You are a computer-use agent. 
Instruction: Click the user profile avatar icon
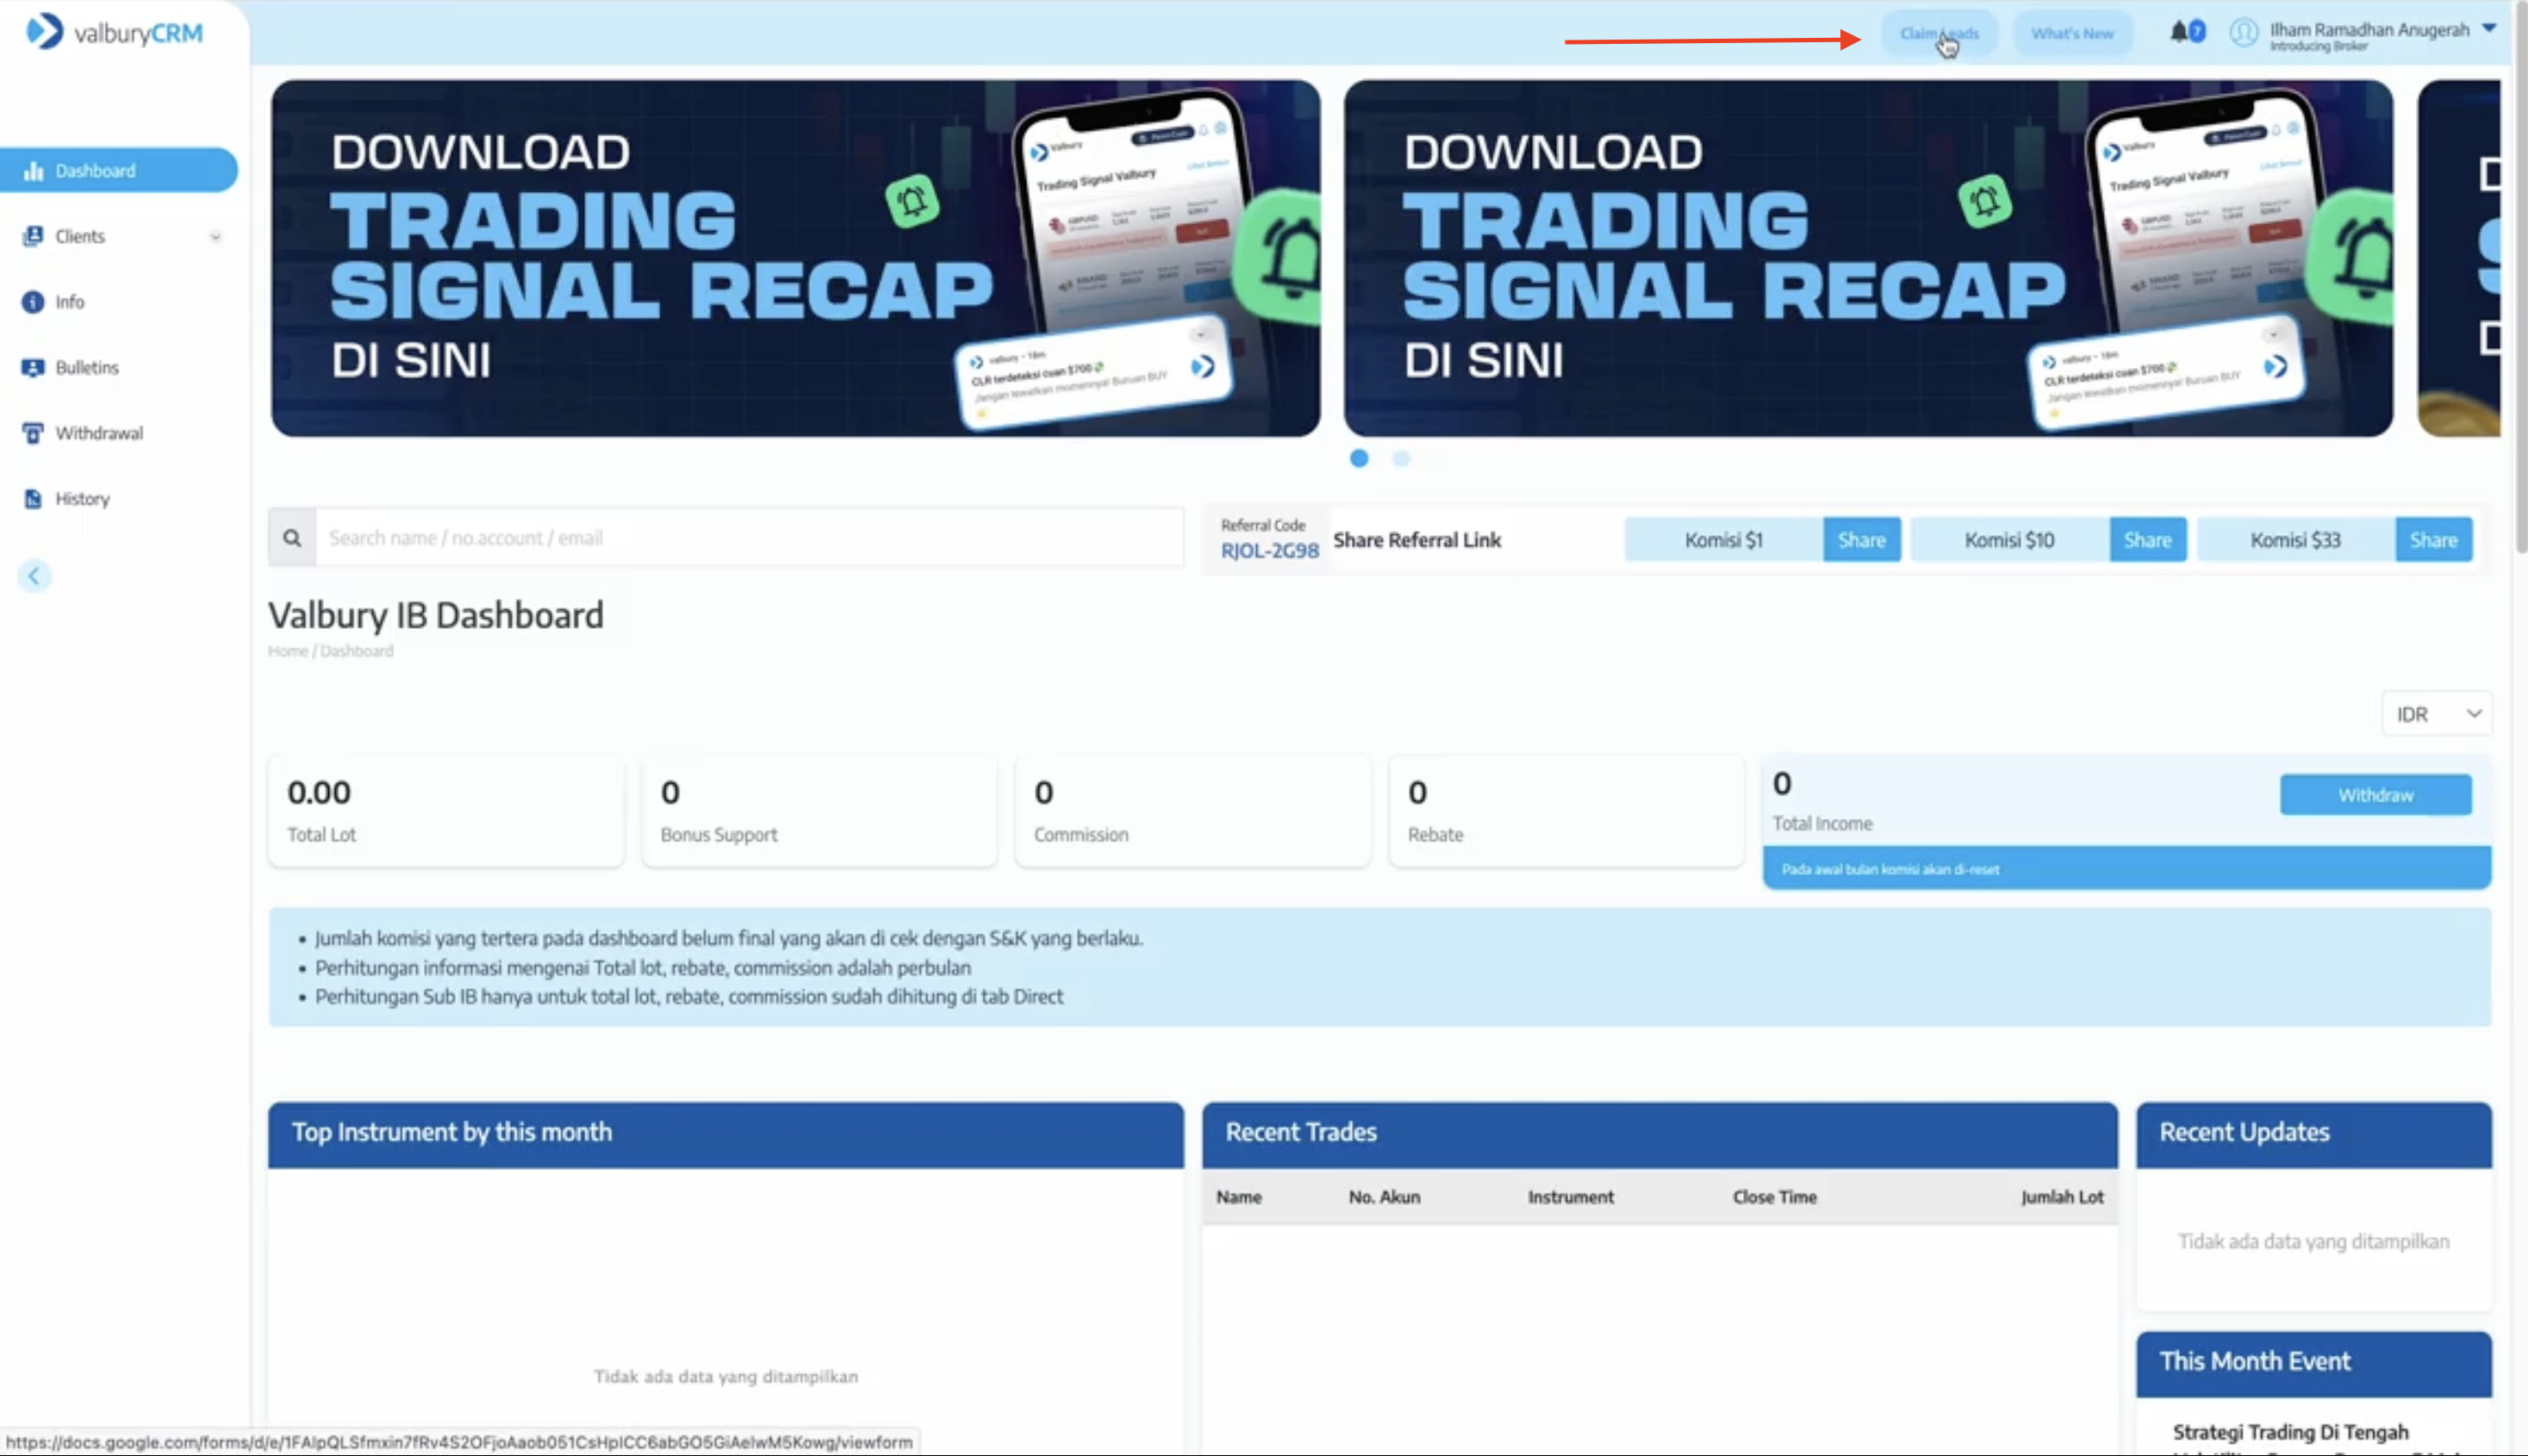point(2243,33)
